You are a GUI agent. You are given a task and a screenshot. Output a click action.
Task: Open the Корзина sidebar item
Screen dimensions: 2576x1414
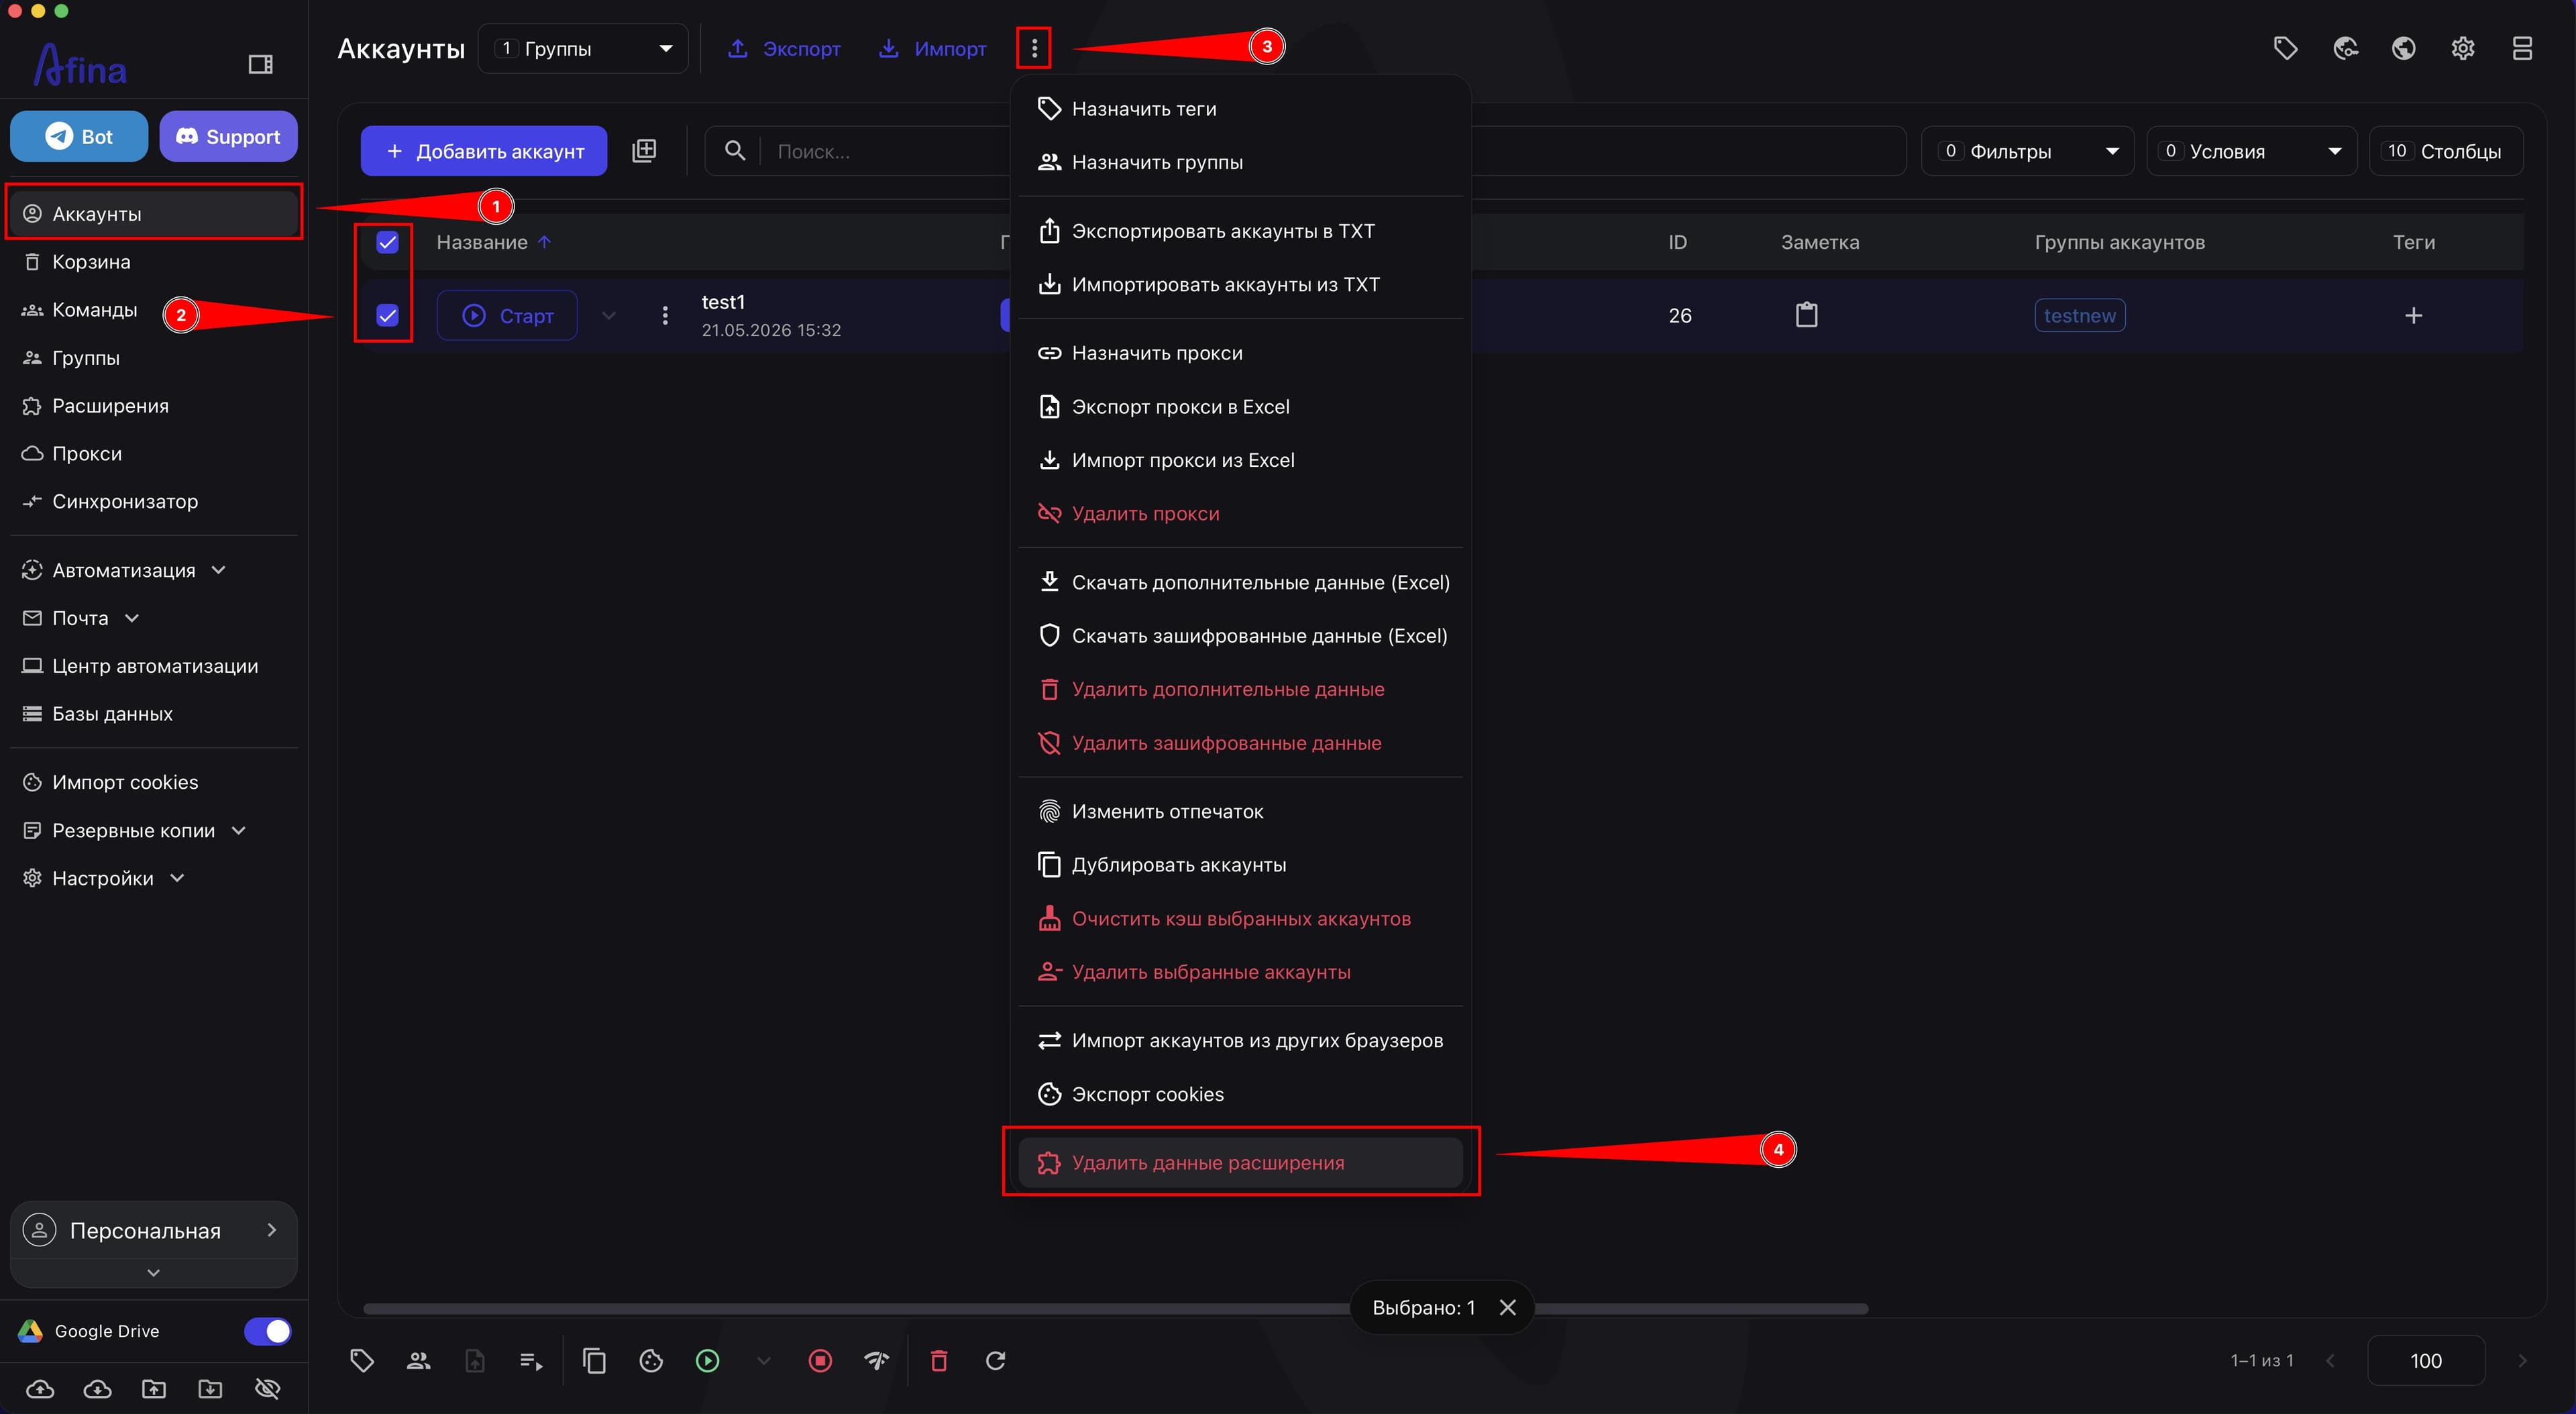(x=154, y=262)
